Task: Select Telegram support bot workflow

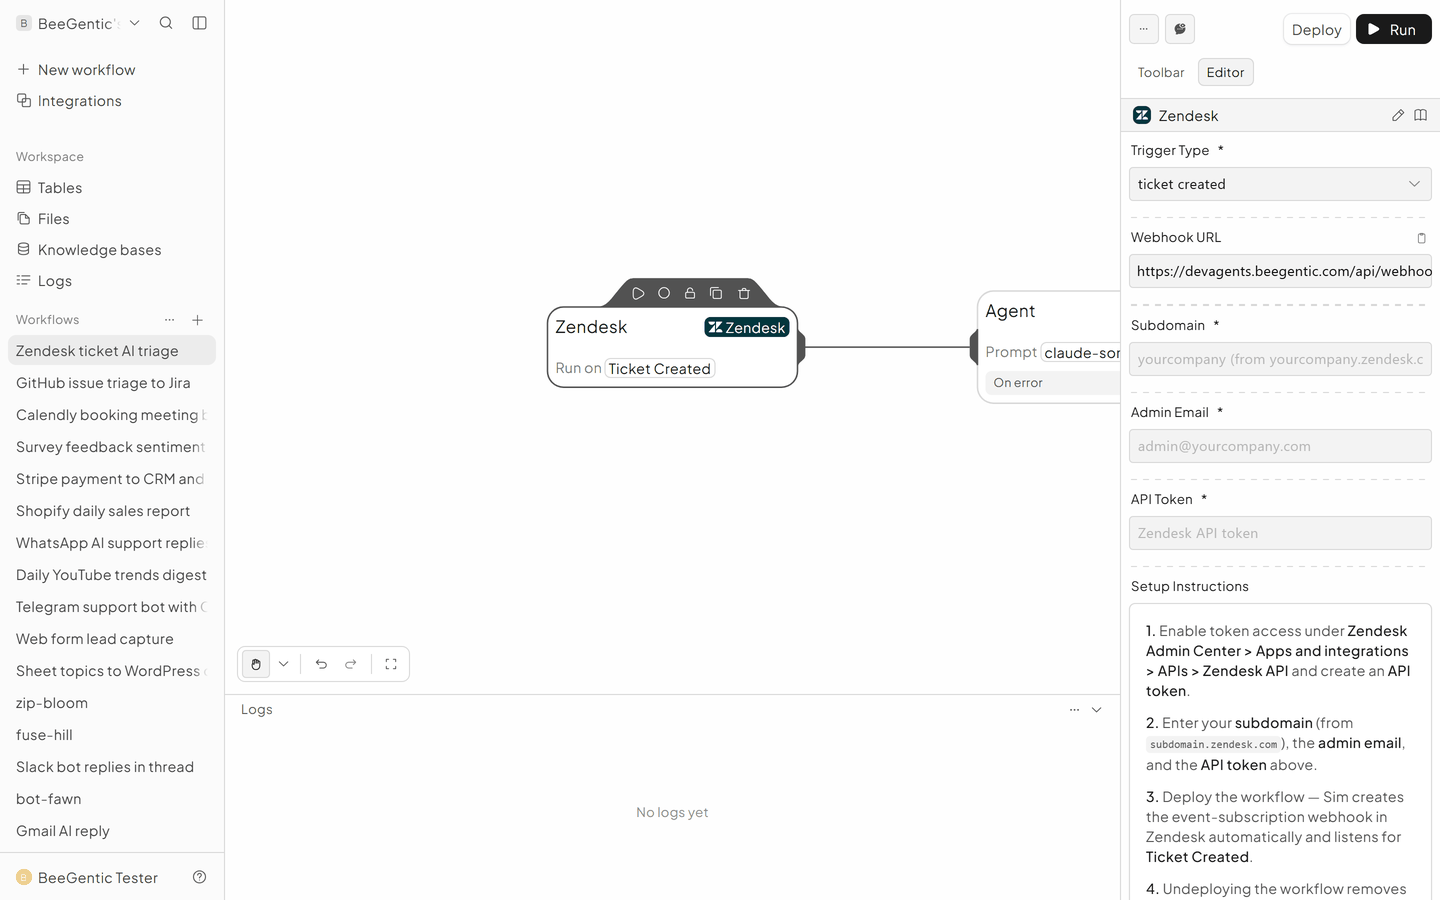Action: pos(112,607)
